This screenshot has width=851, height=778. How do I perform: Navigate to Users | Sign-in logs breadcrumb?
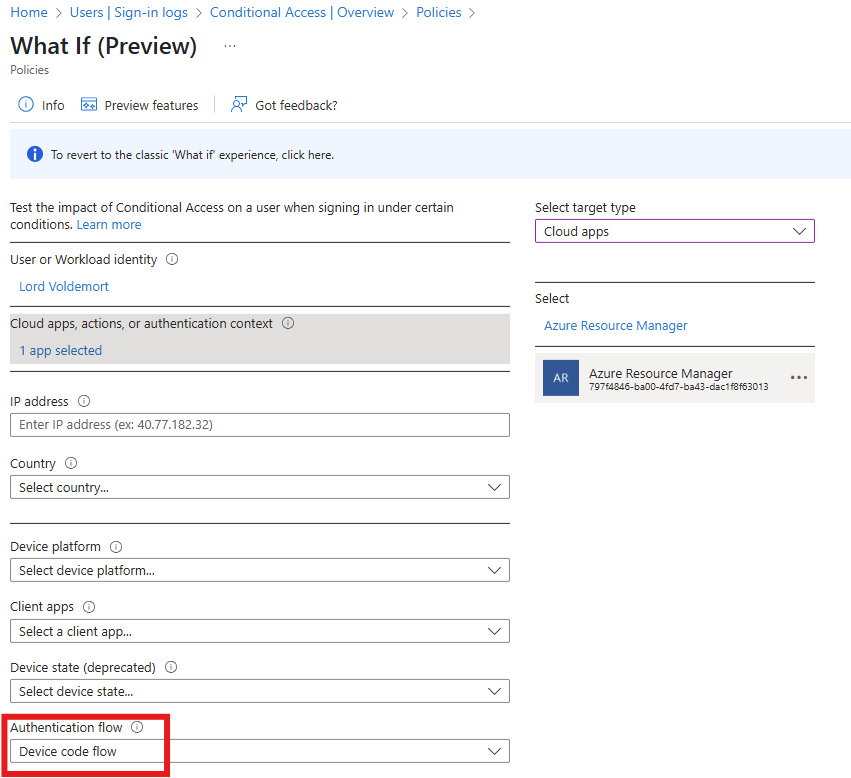pyautogui.click(x=127, y=13)
